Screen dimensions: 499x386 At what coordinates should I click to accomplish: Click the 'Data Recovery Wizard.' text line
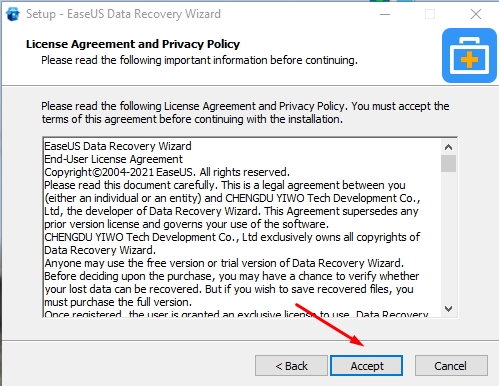click(x=100, y=250)
